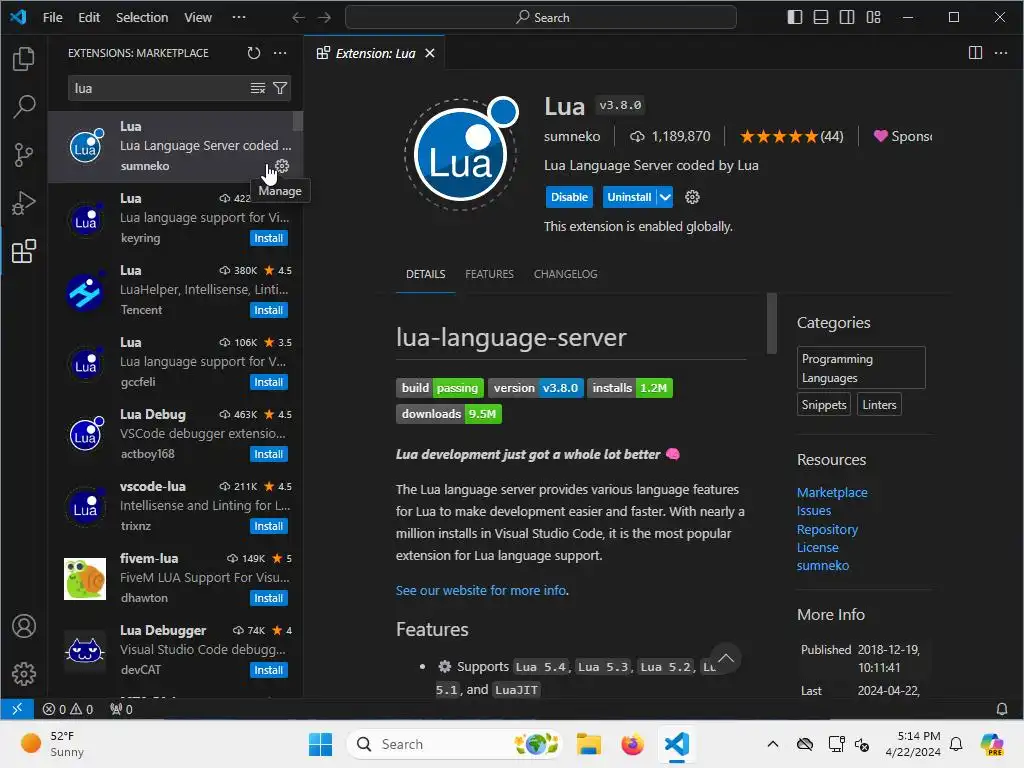The image size is (1024, 768).
Task: Switch to the FEATURES tab
Action: (489, 274)
